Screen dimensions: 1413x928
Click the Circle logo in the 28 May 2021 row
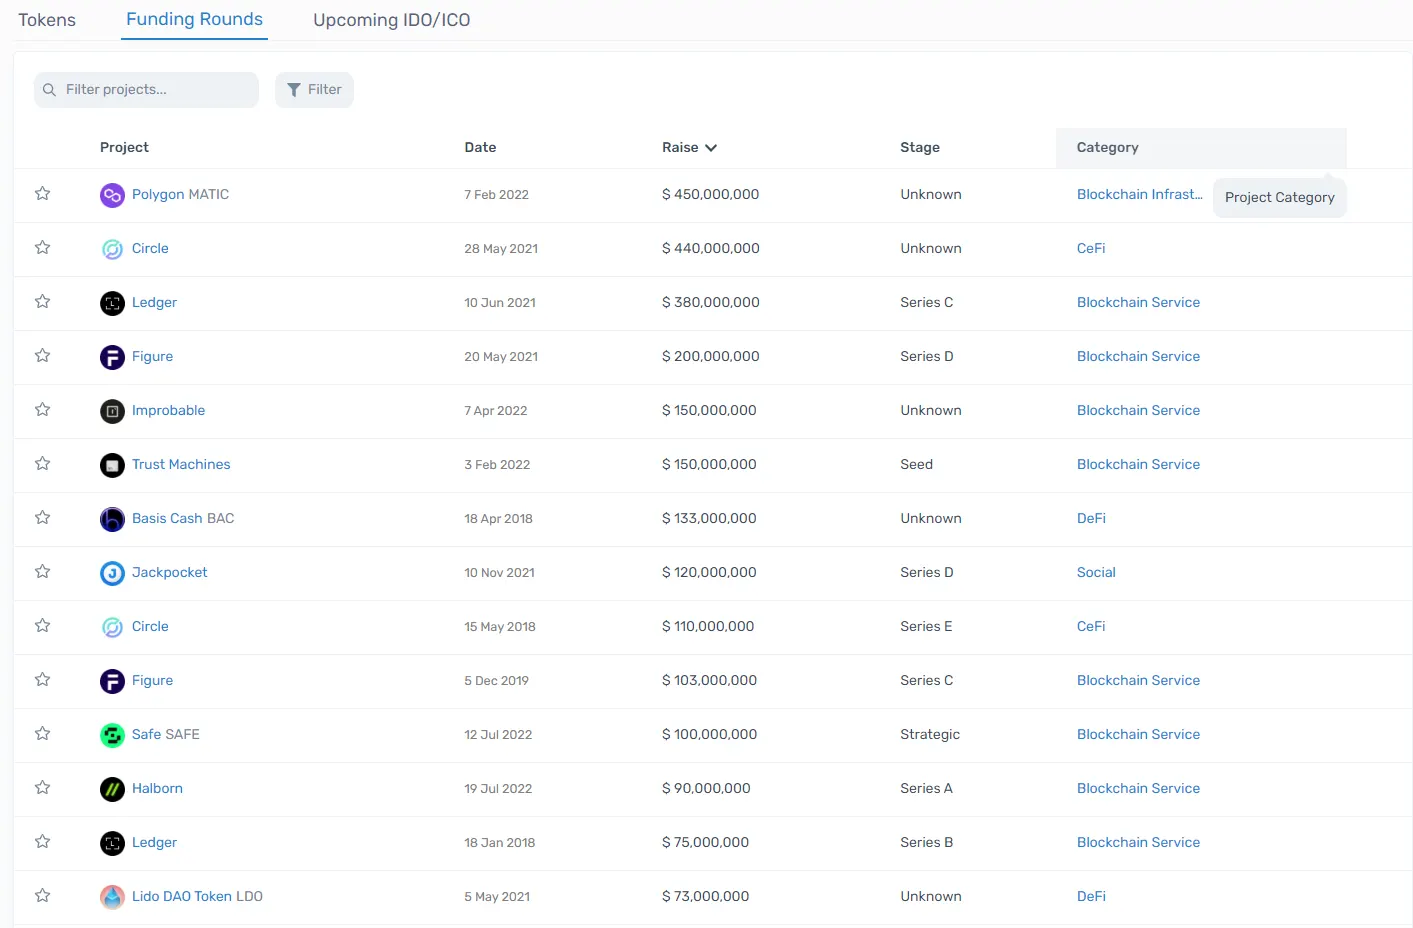pos(112,249)
